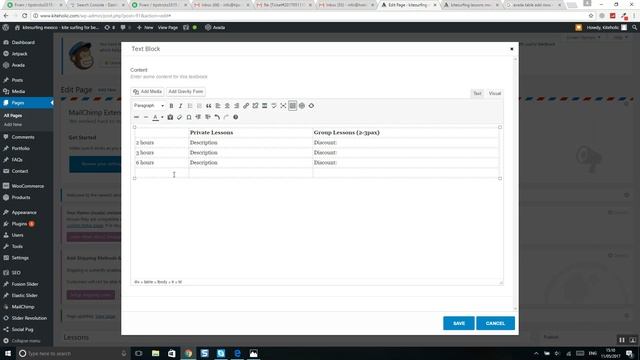Image resolution: width=640 pixels, height=360 pixels.
Task: Open the Paragraph format dropdown
Action: point(149,106)
